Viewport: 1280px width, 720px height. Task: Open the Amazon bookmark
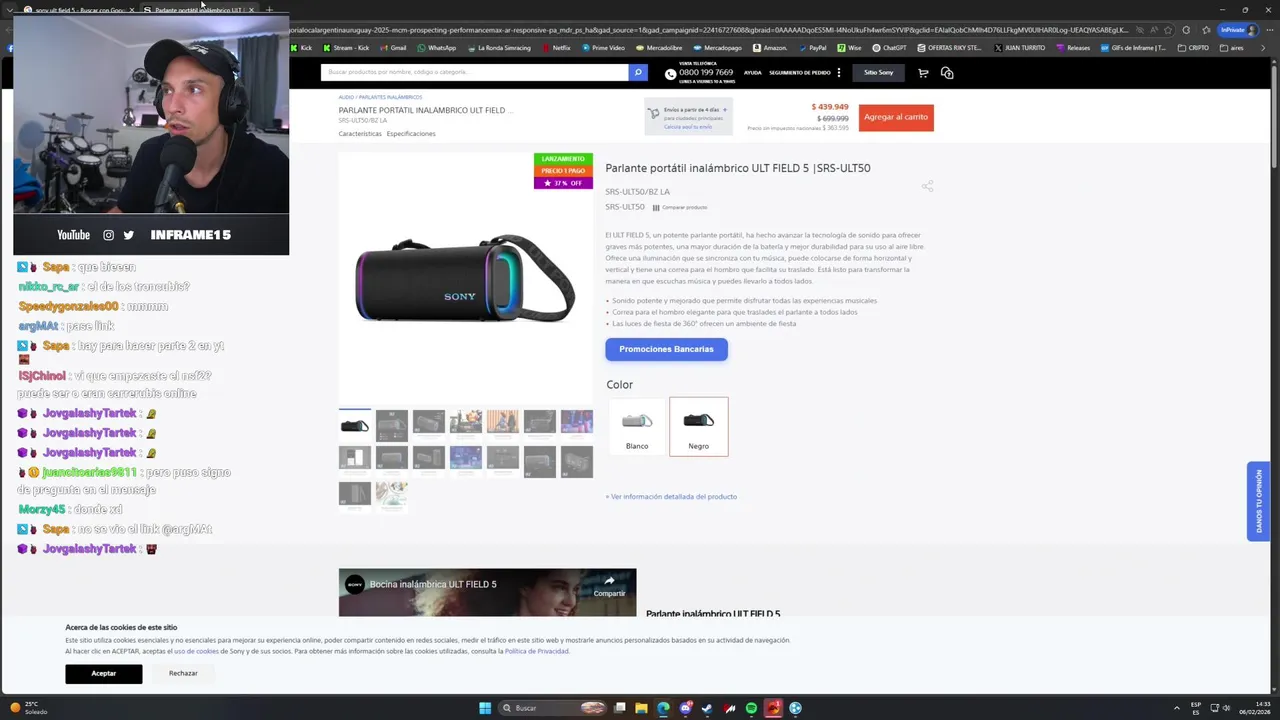pyautogui.click(x=770, y=48)
